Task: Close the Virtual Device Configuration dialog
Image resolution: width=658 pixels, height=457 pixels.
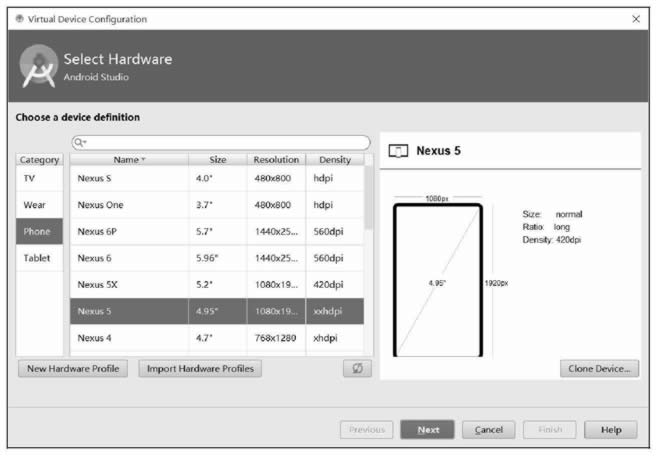Action: point(636,19)
